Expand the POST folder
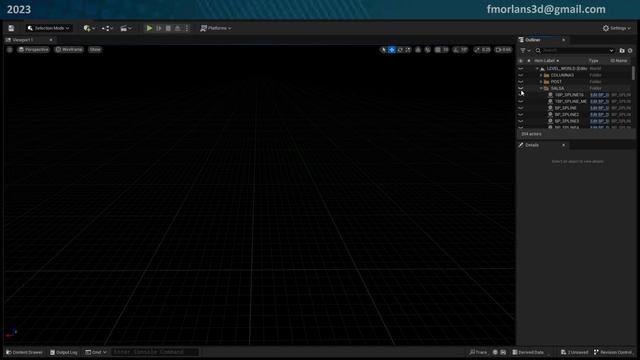Screen dimensions: 640x360 tap(541, 82)
